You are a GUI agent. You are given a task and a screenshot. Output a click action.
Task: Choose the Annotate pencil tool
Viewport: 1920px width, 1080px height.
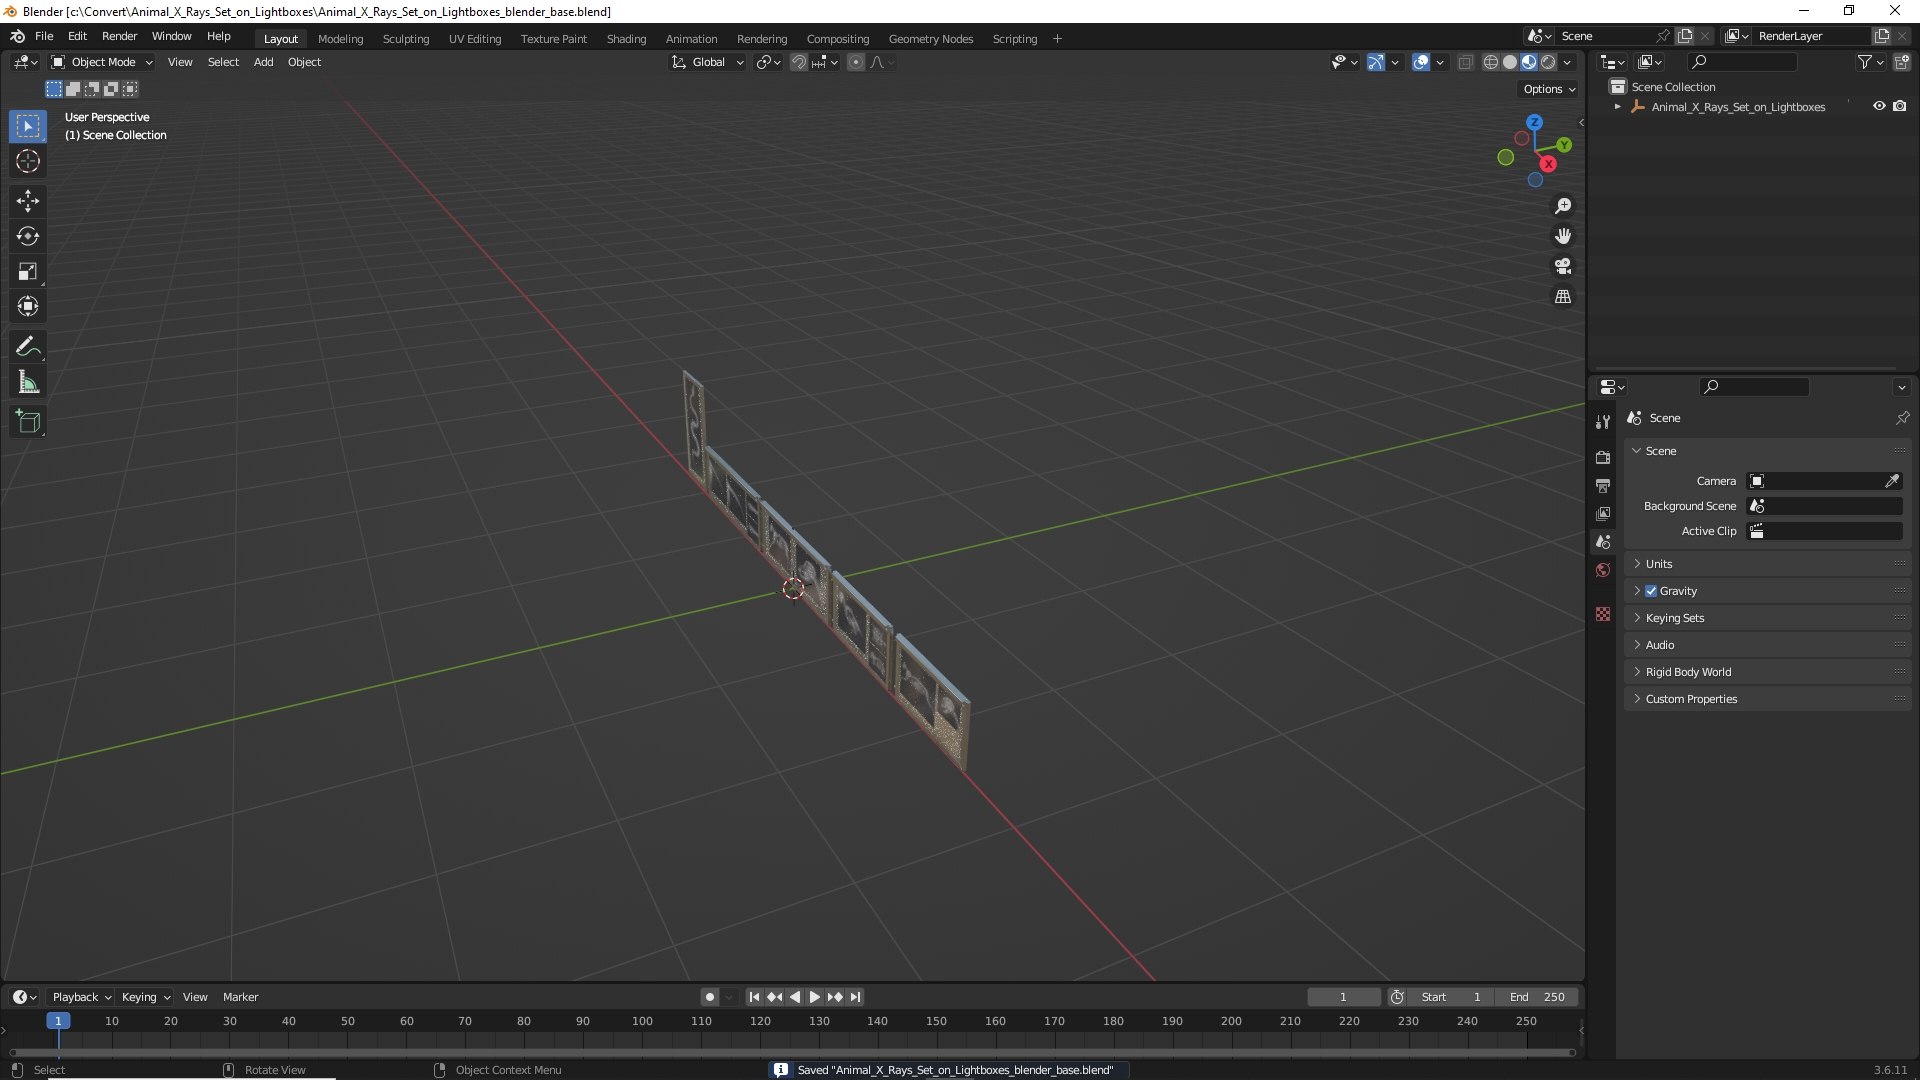coord(28,347)
